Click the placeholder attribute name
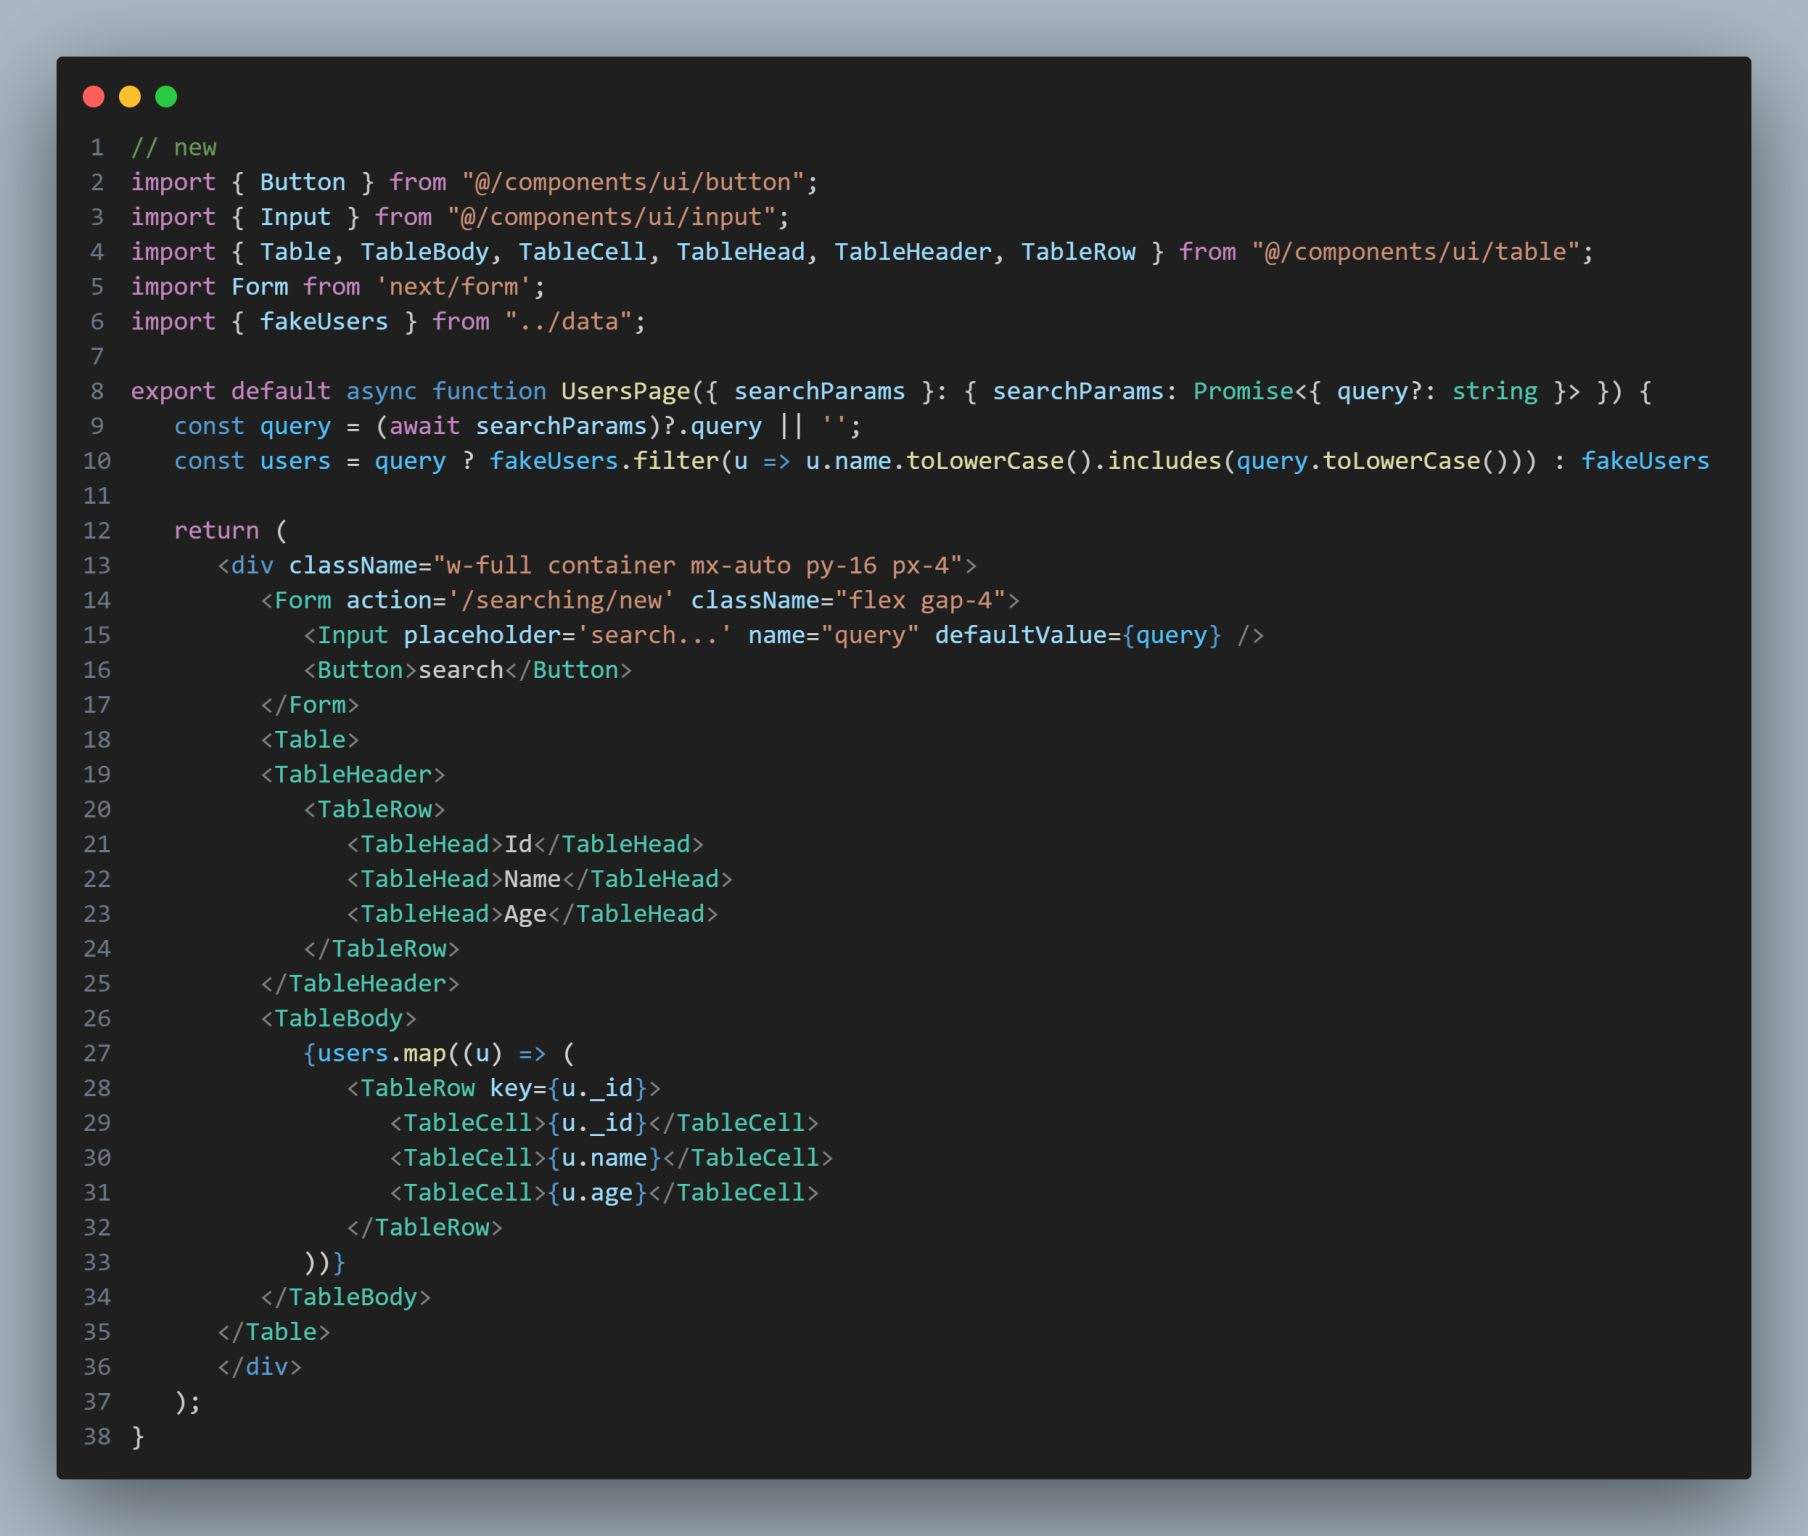The image size is (1808, 1536). (482, 635)
